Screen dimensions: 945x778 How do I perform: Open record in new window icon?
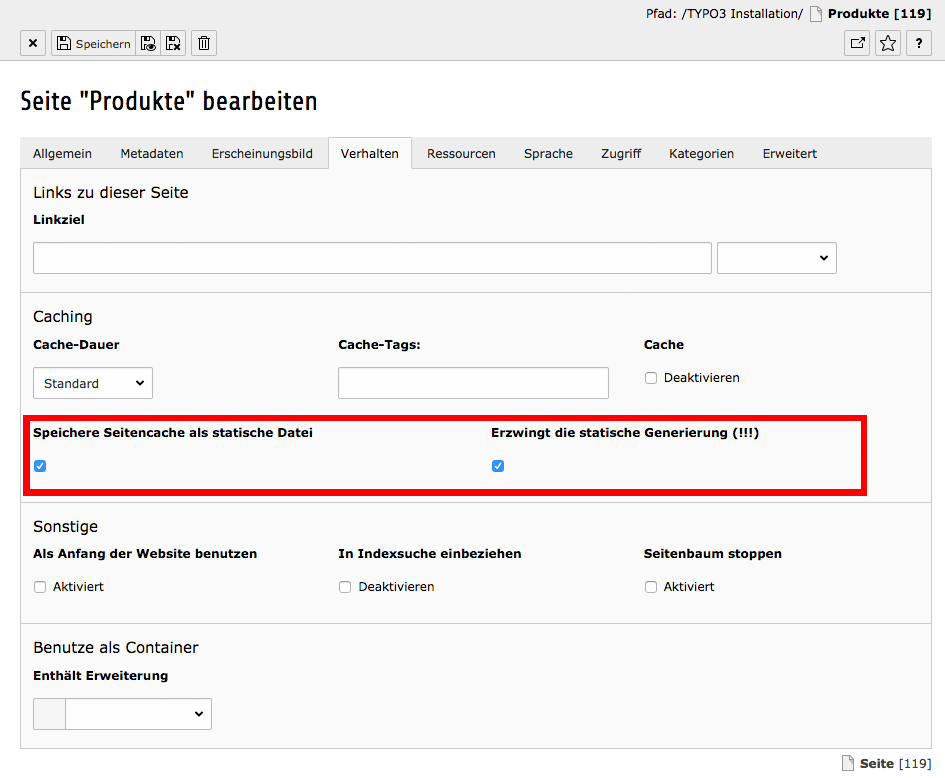click(857, 43)
